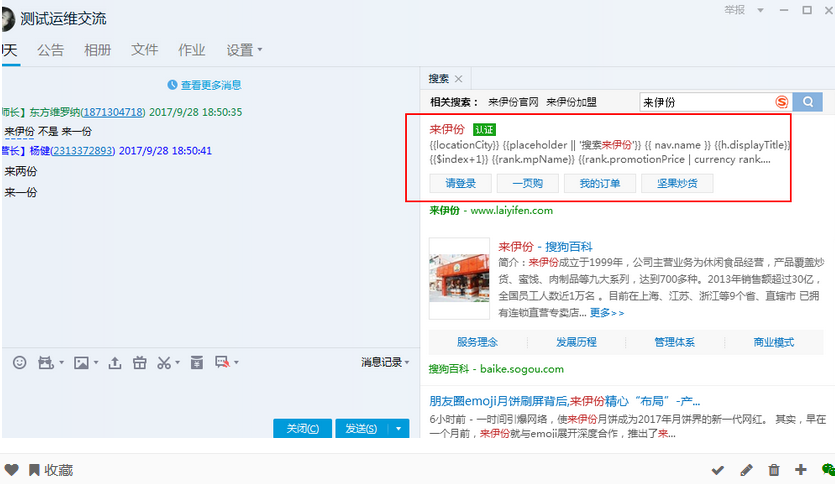Open the send options arrow beside 发送

coord(399,429)
